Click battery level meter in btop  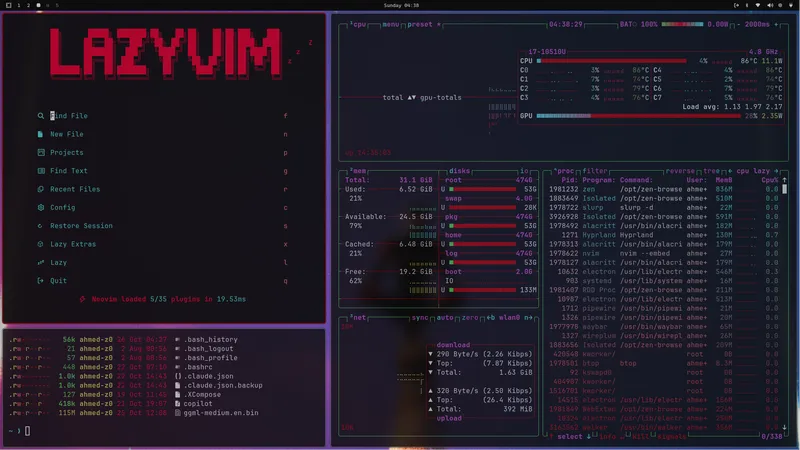pos(682,24)
